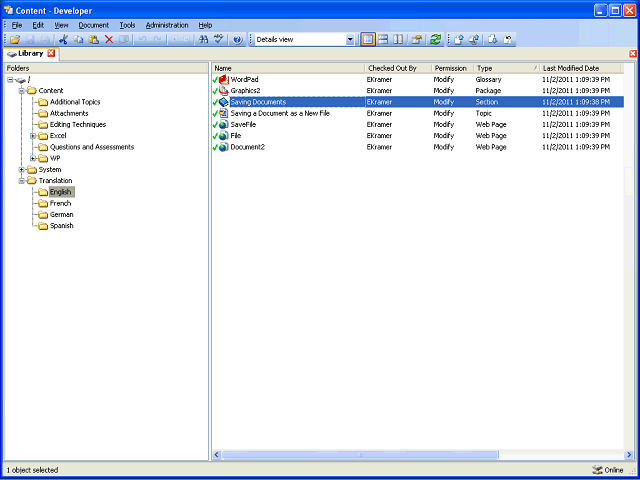Click the Find binoculars icon

pos(203,40)
